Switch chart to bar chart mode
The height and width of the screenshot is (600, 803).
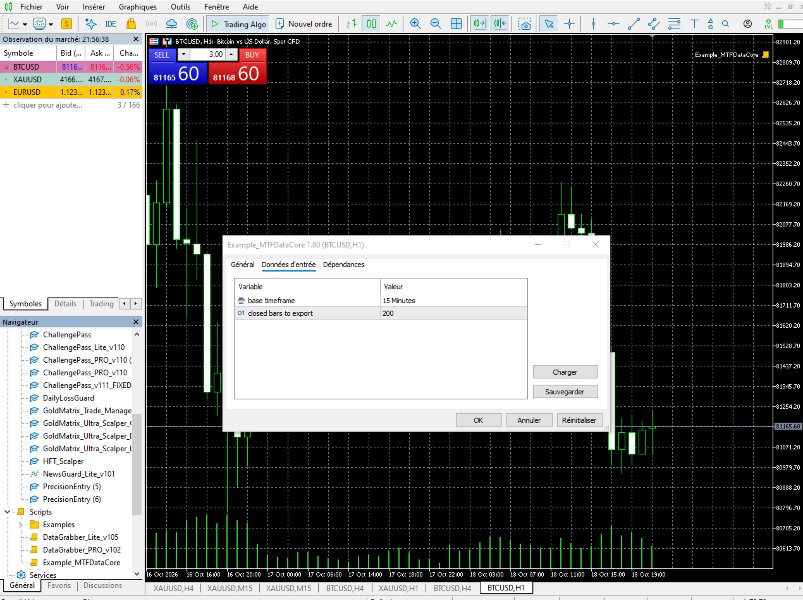[x=351, y=24]
